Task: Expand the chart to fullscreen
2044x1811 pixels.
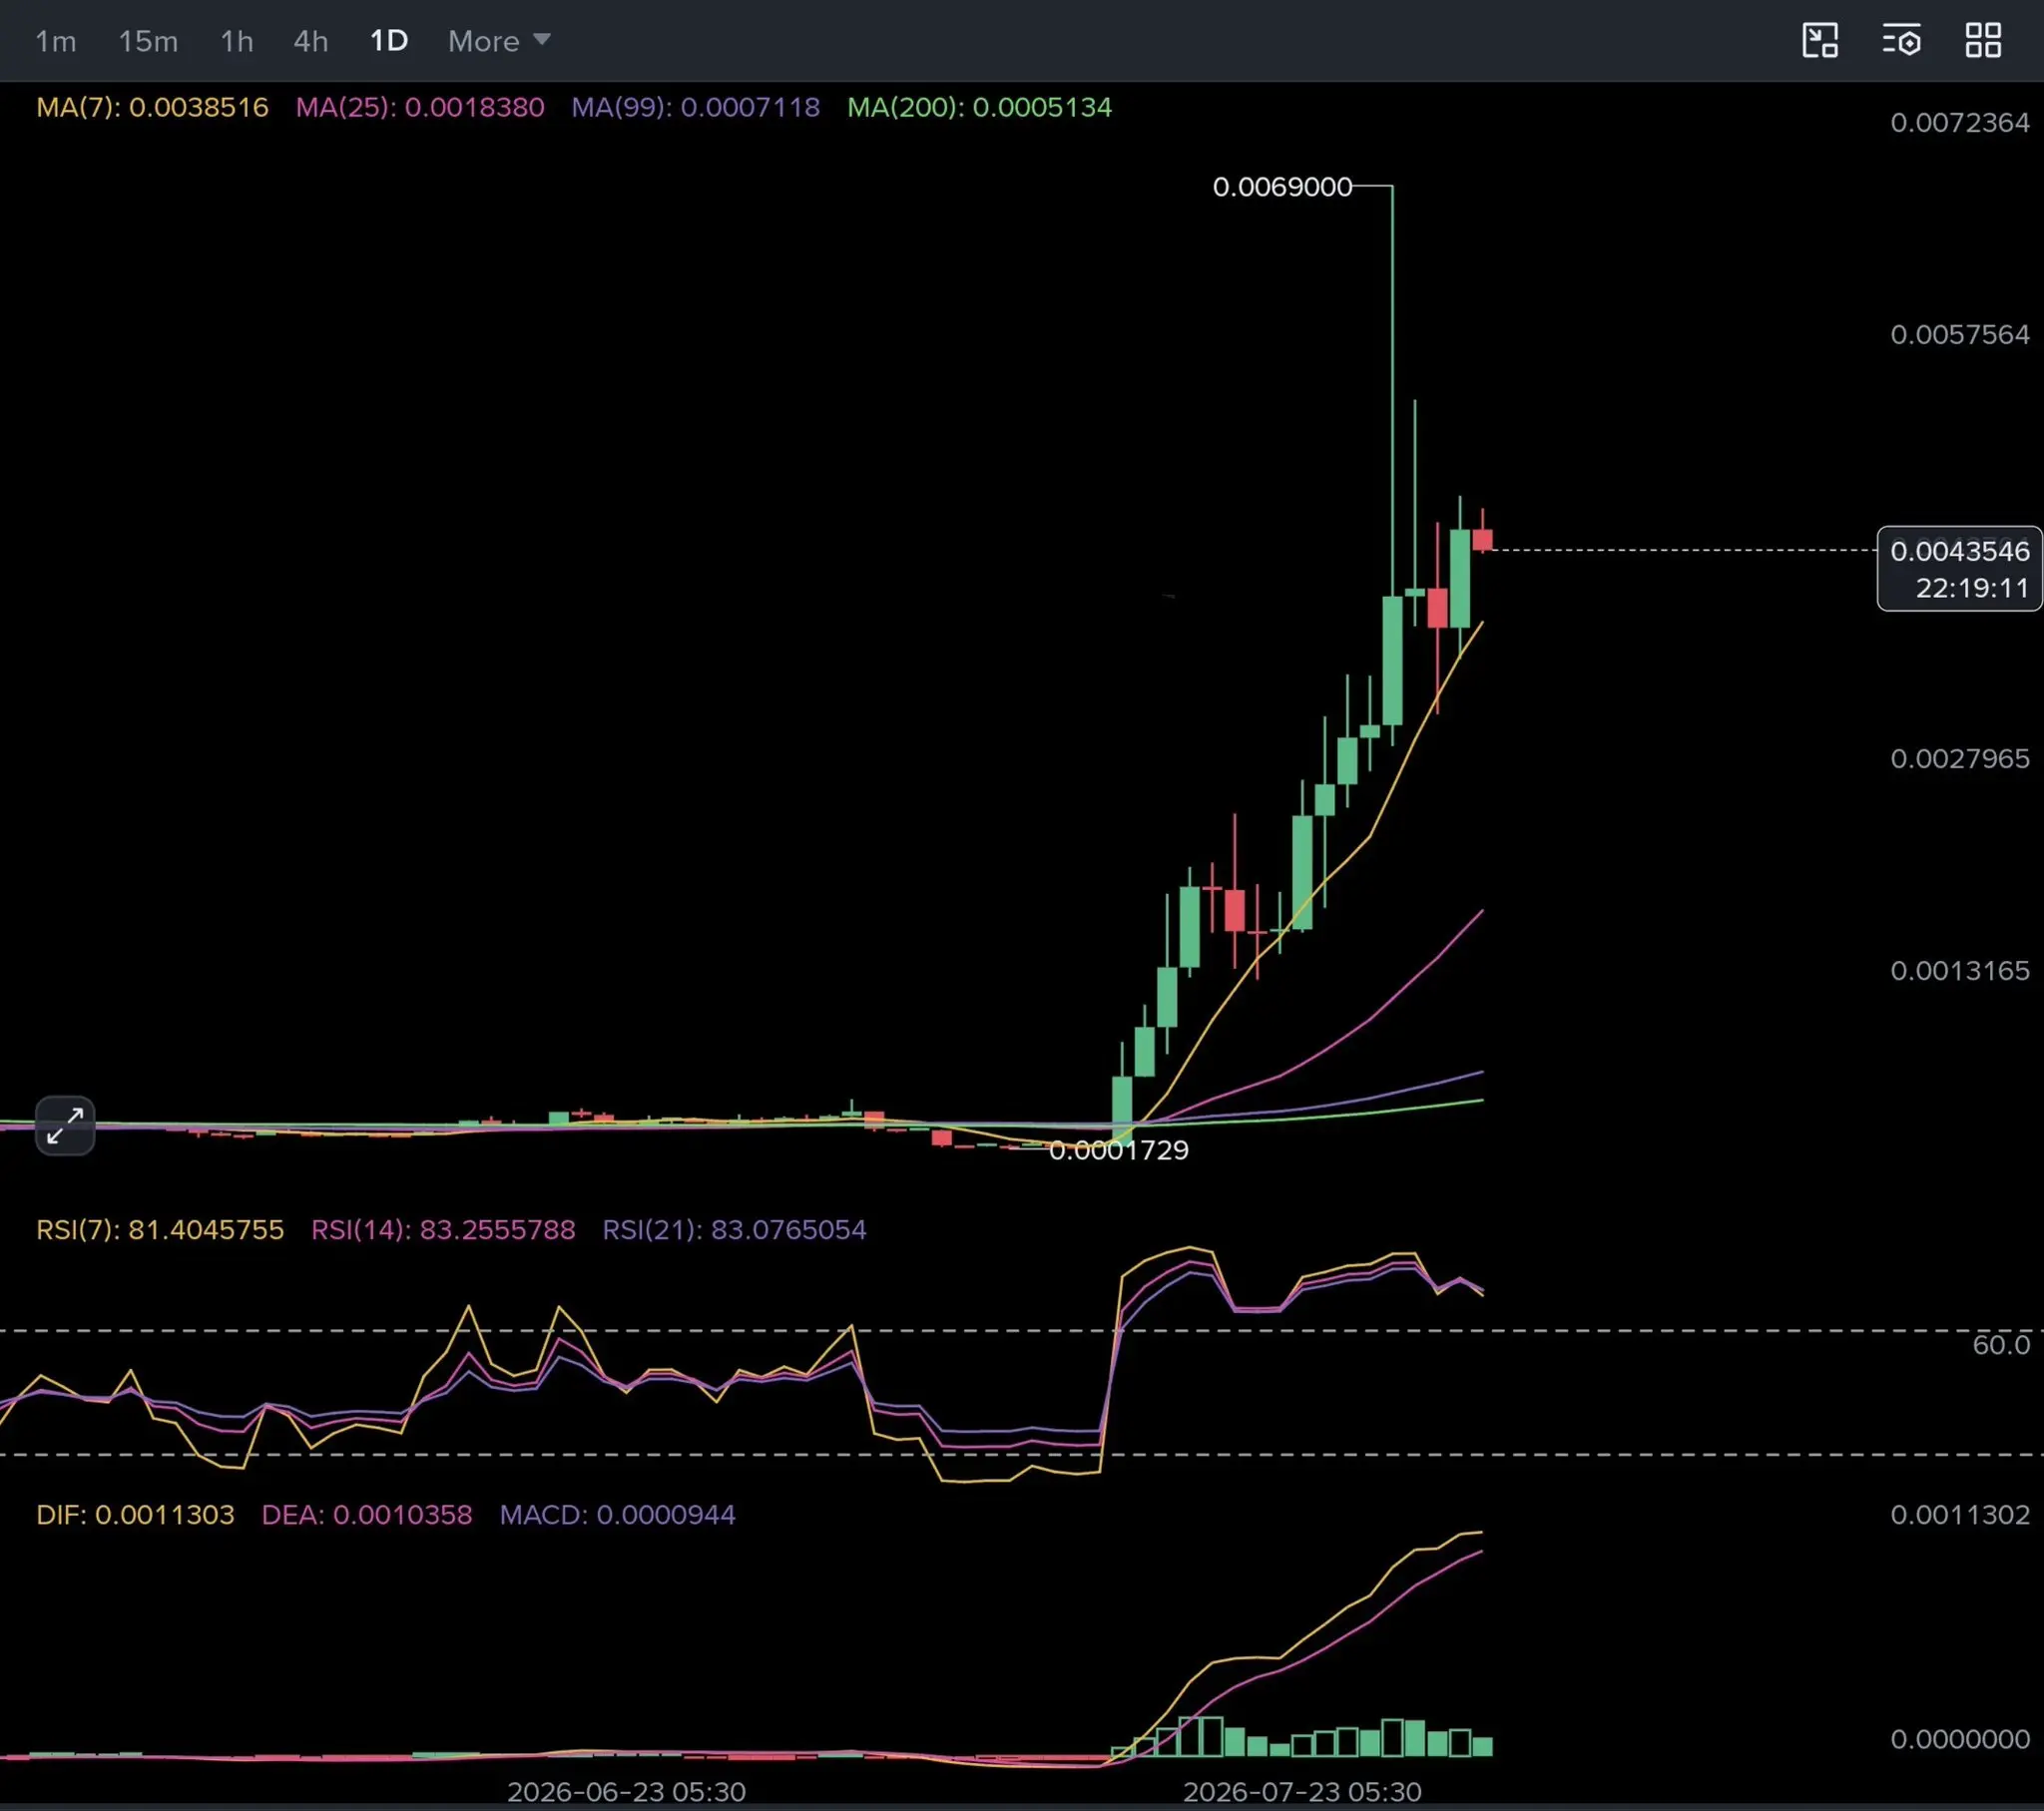Action: tap(65, 1126)
